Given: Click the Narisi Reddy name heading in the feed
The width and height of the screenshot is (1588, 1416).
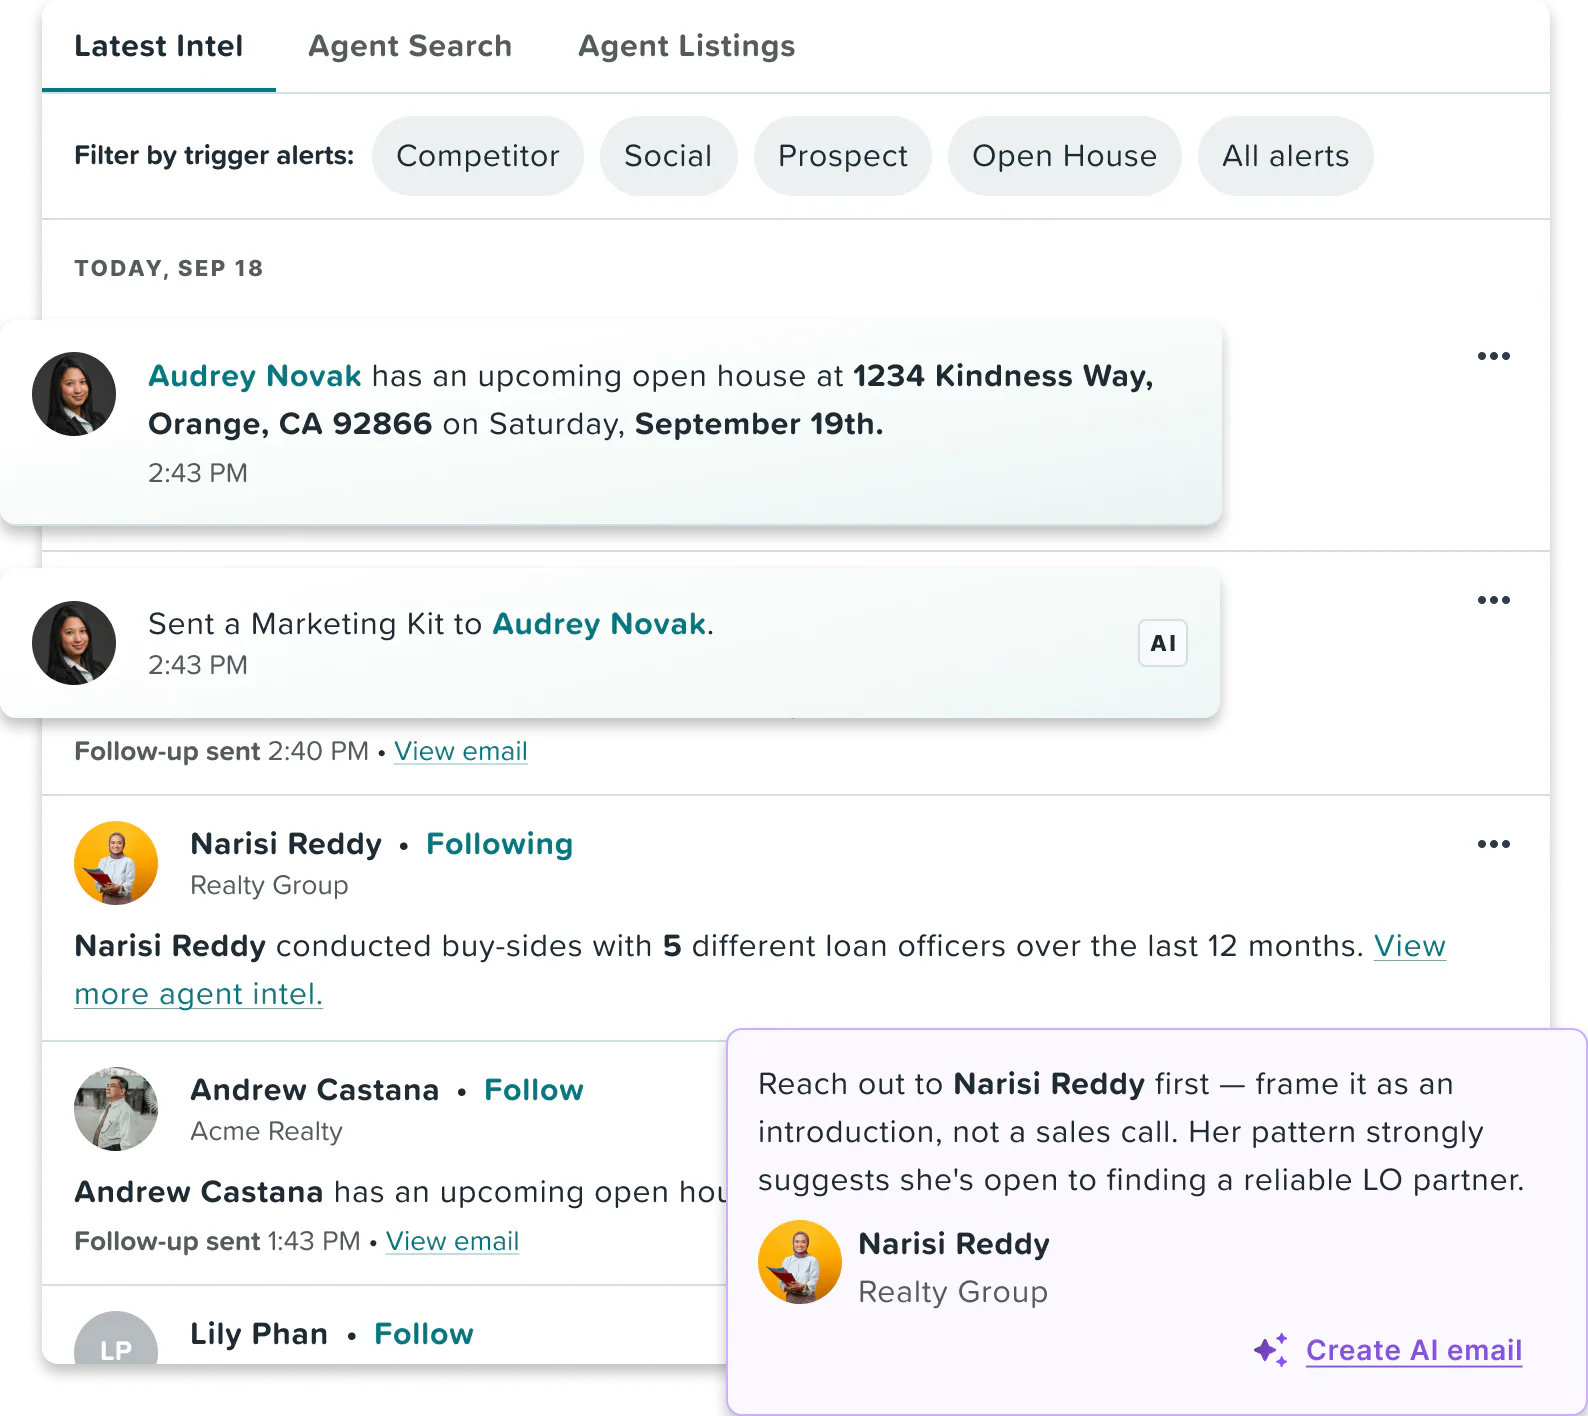Looking at the screenshot, I should coord(286,844).
